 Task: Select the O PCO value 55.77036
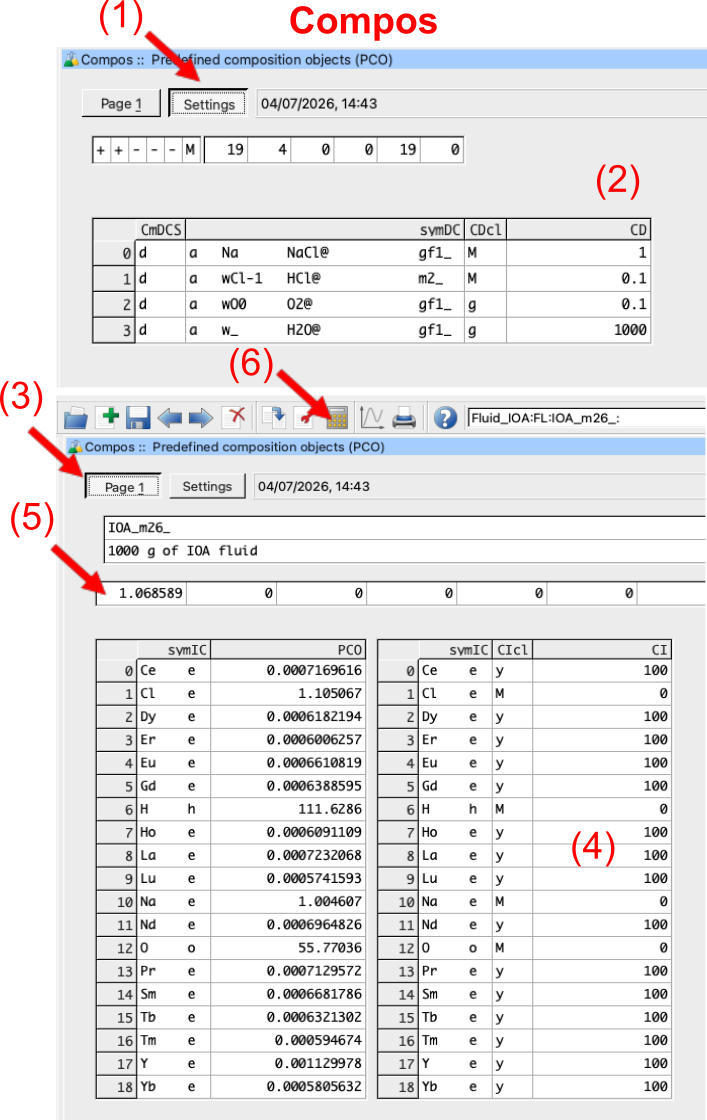pos(288,948)
